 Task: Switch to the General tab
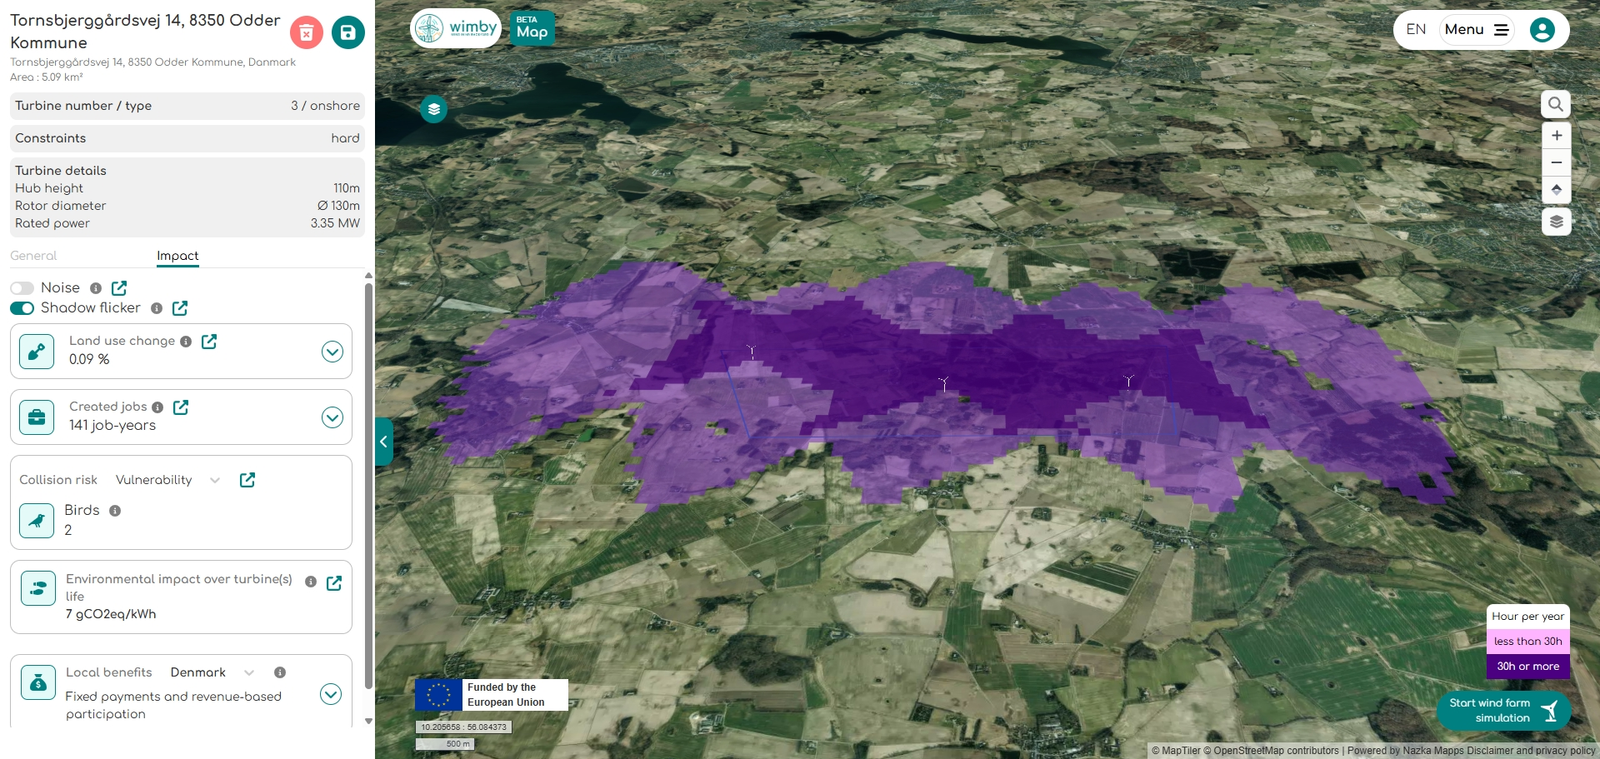click(33, 256)
